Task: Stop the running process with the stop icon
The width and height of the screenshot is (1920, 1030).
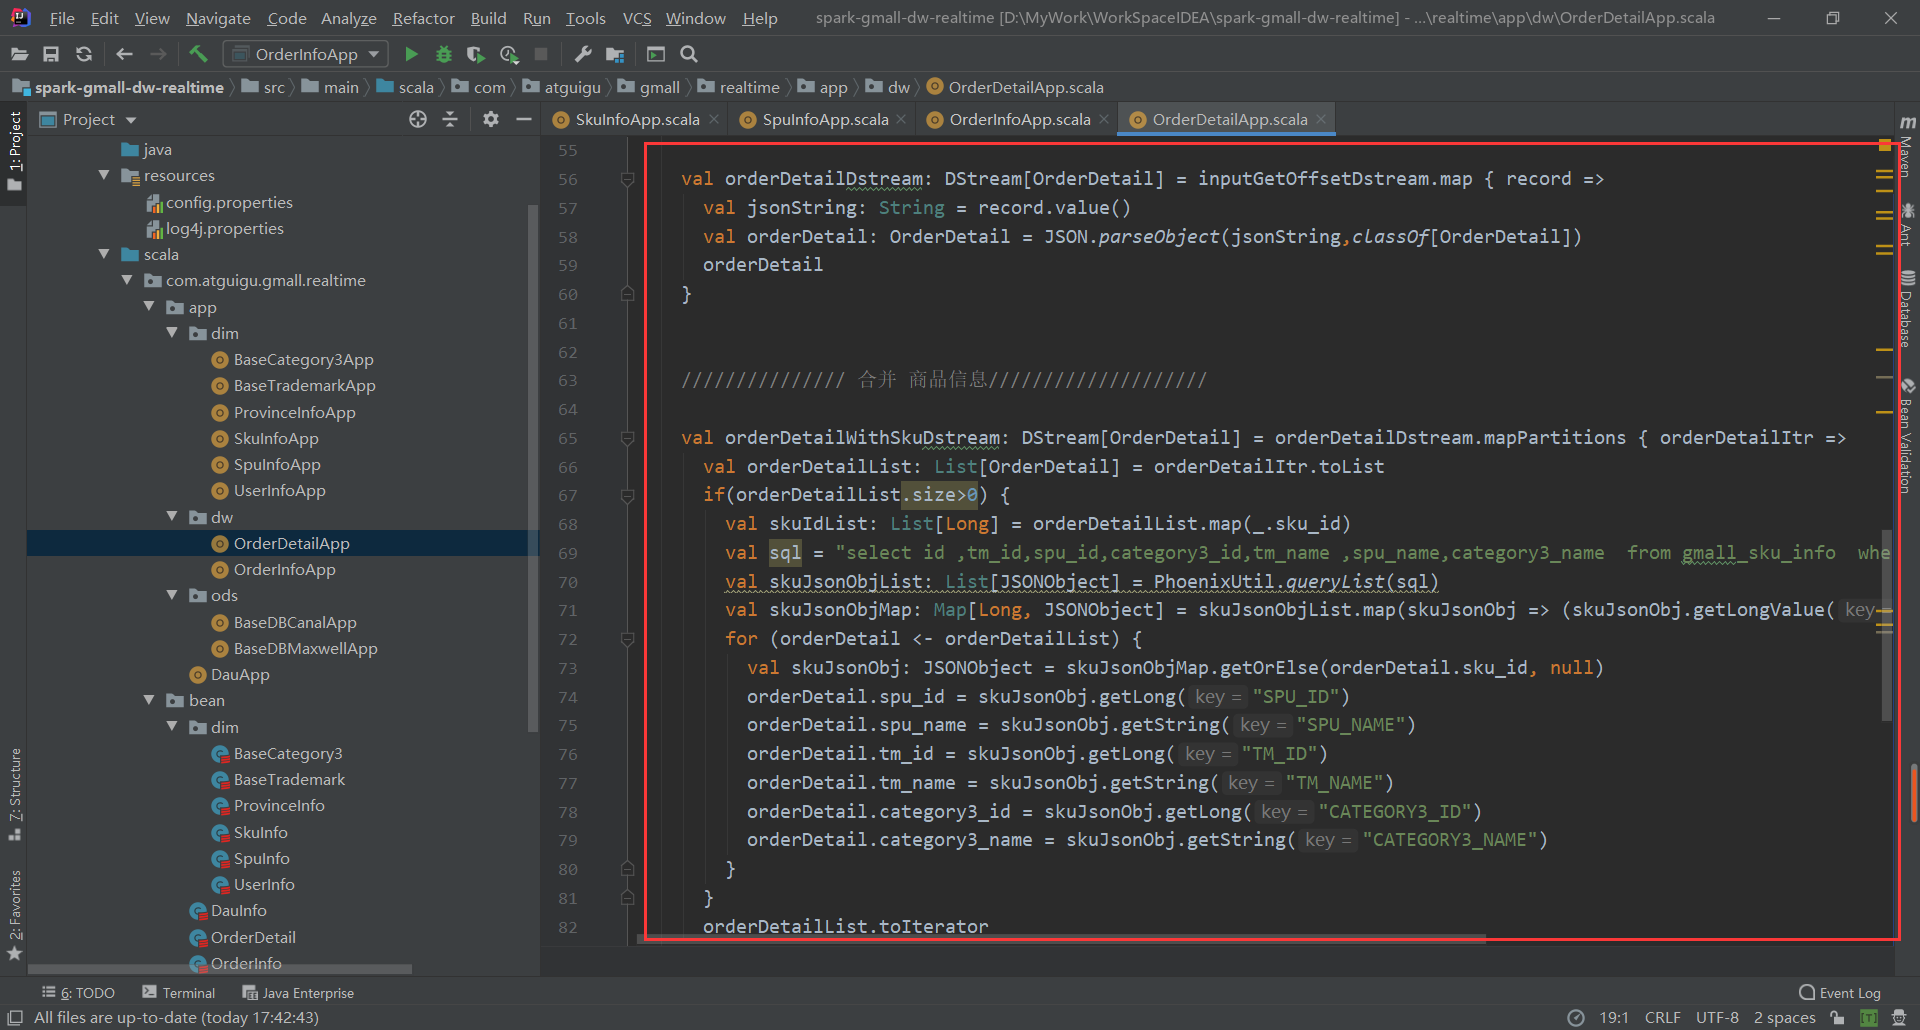Action: (541, 54)
